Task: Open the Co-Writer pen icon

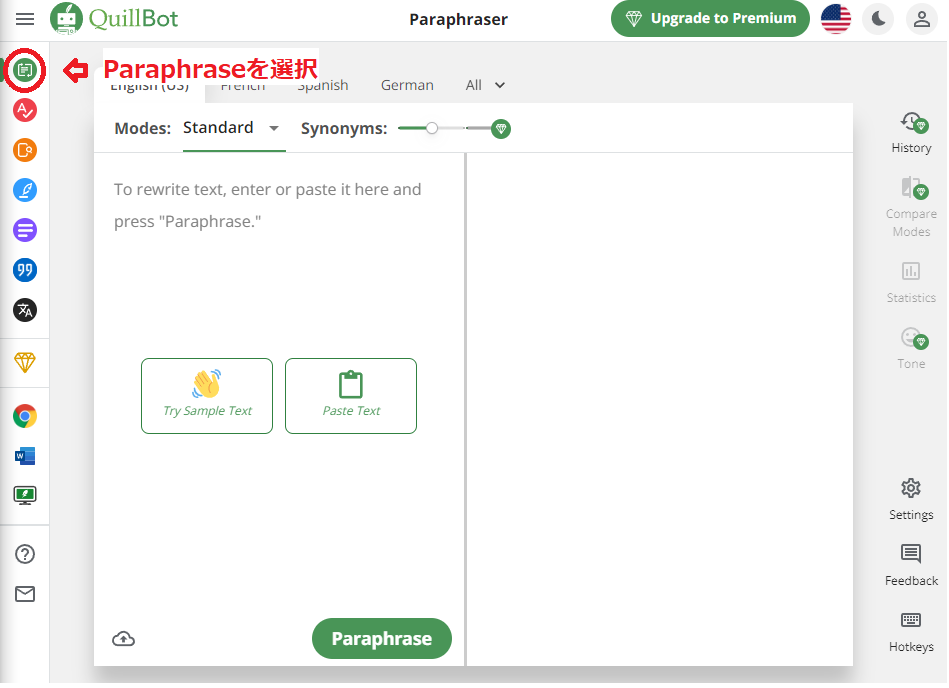Action: coord(25,190)
